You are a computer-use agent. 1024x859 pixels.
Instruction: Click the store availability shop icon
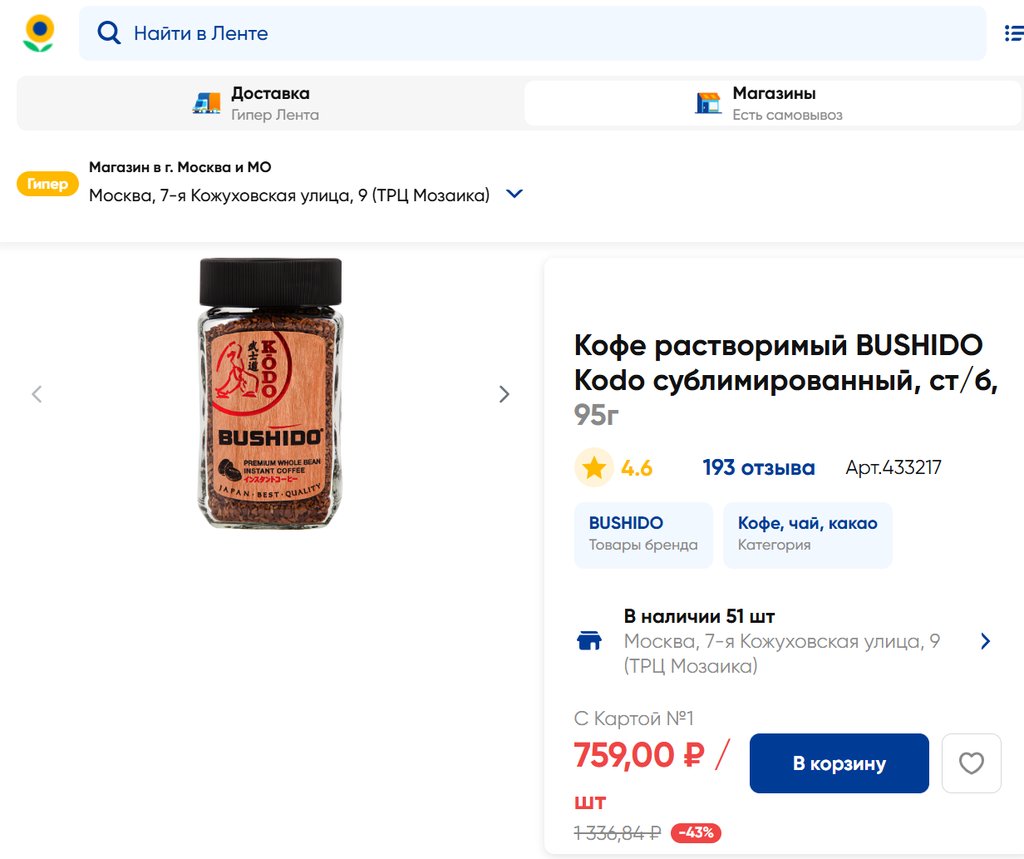point(590,641)
